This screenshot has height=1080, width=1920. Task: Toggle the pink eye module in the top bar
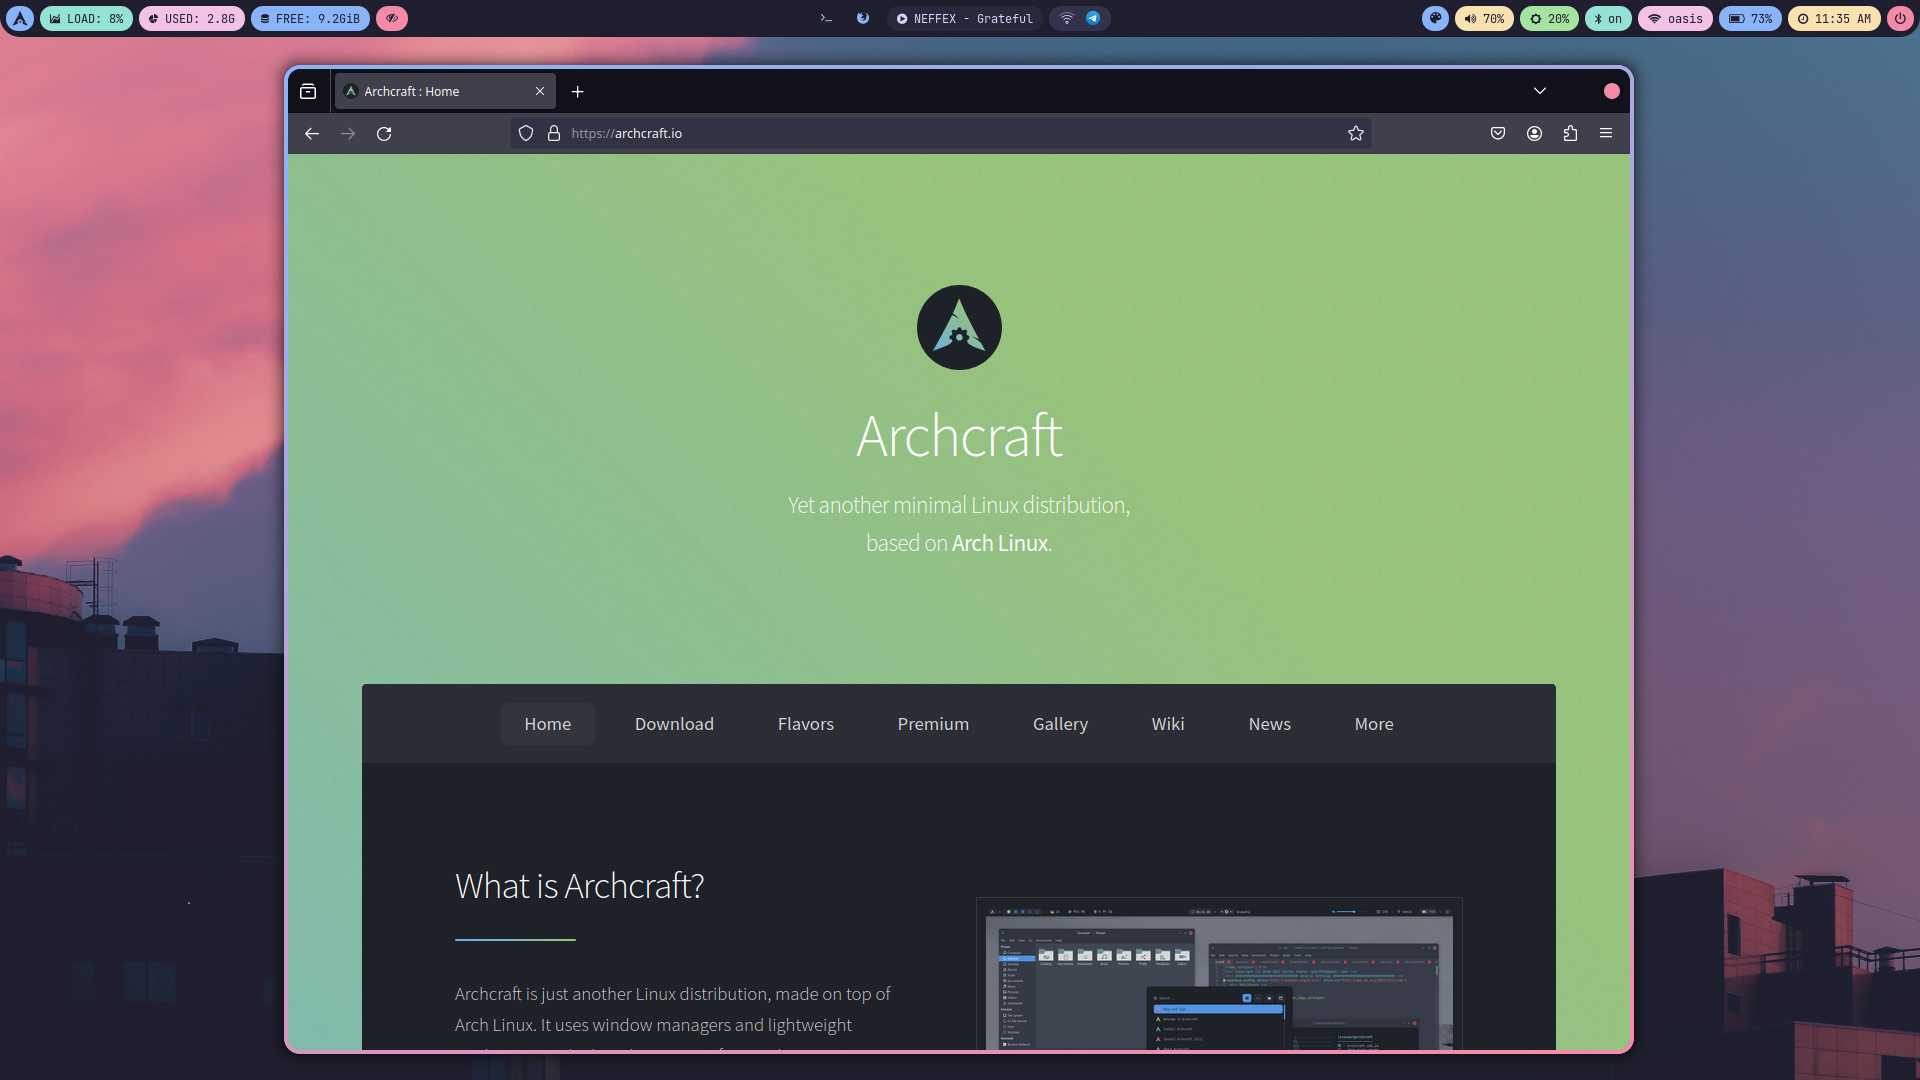tap(392, 18)
